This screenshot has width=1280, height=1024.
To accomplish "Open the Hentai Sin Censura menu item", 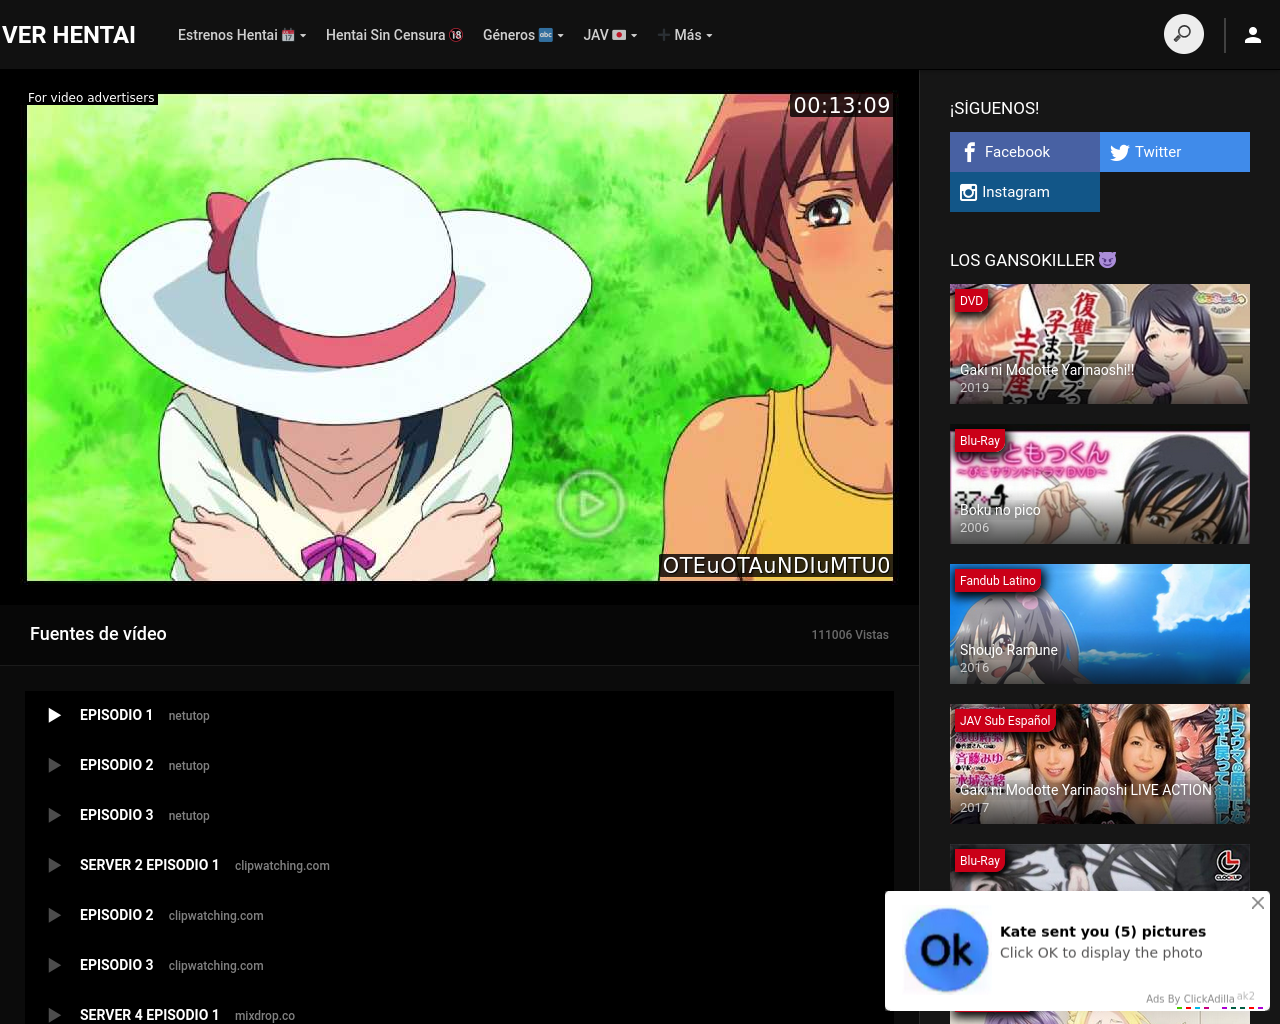I will [394, 35].
